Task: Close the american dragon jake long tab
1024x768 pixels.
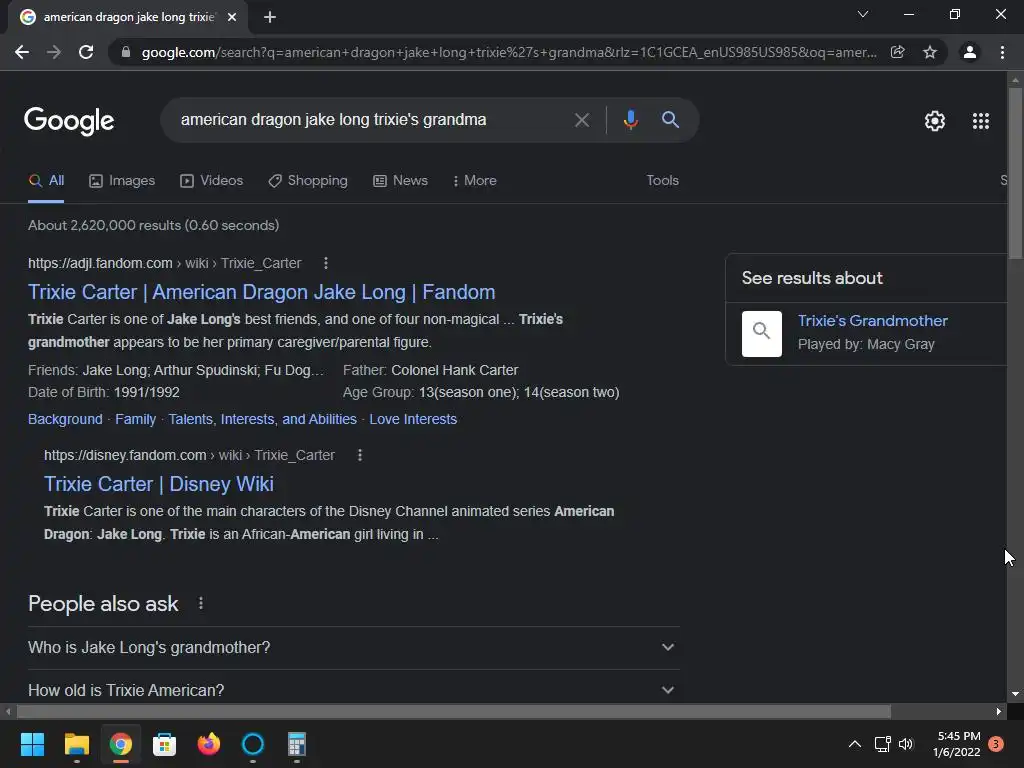Action: pyautogui.click(x=232, y=17)
